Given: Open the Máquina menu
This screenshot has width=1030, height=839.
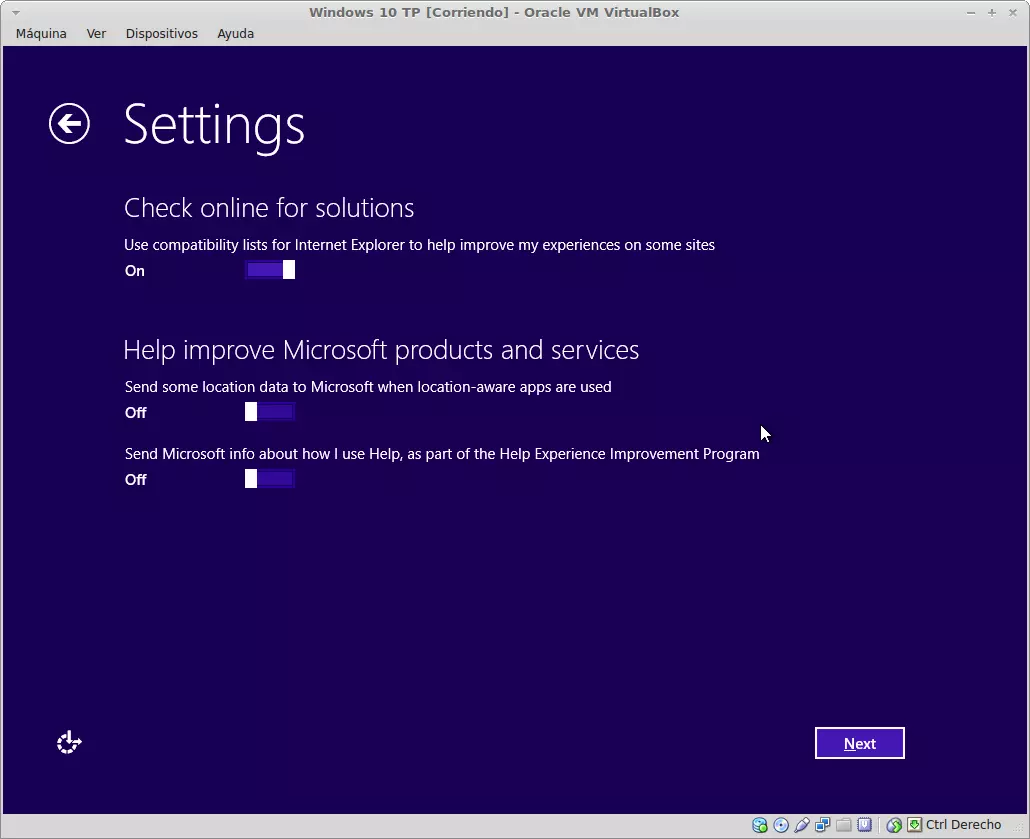Looking at the screenshot, I should coord(41,33).
